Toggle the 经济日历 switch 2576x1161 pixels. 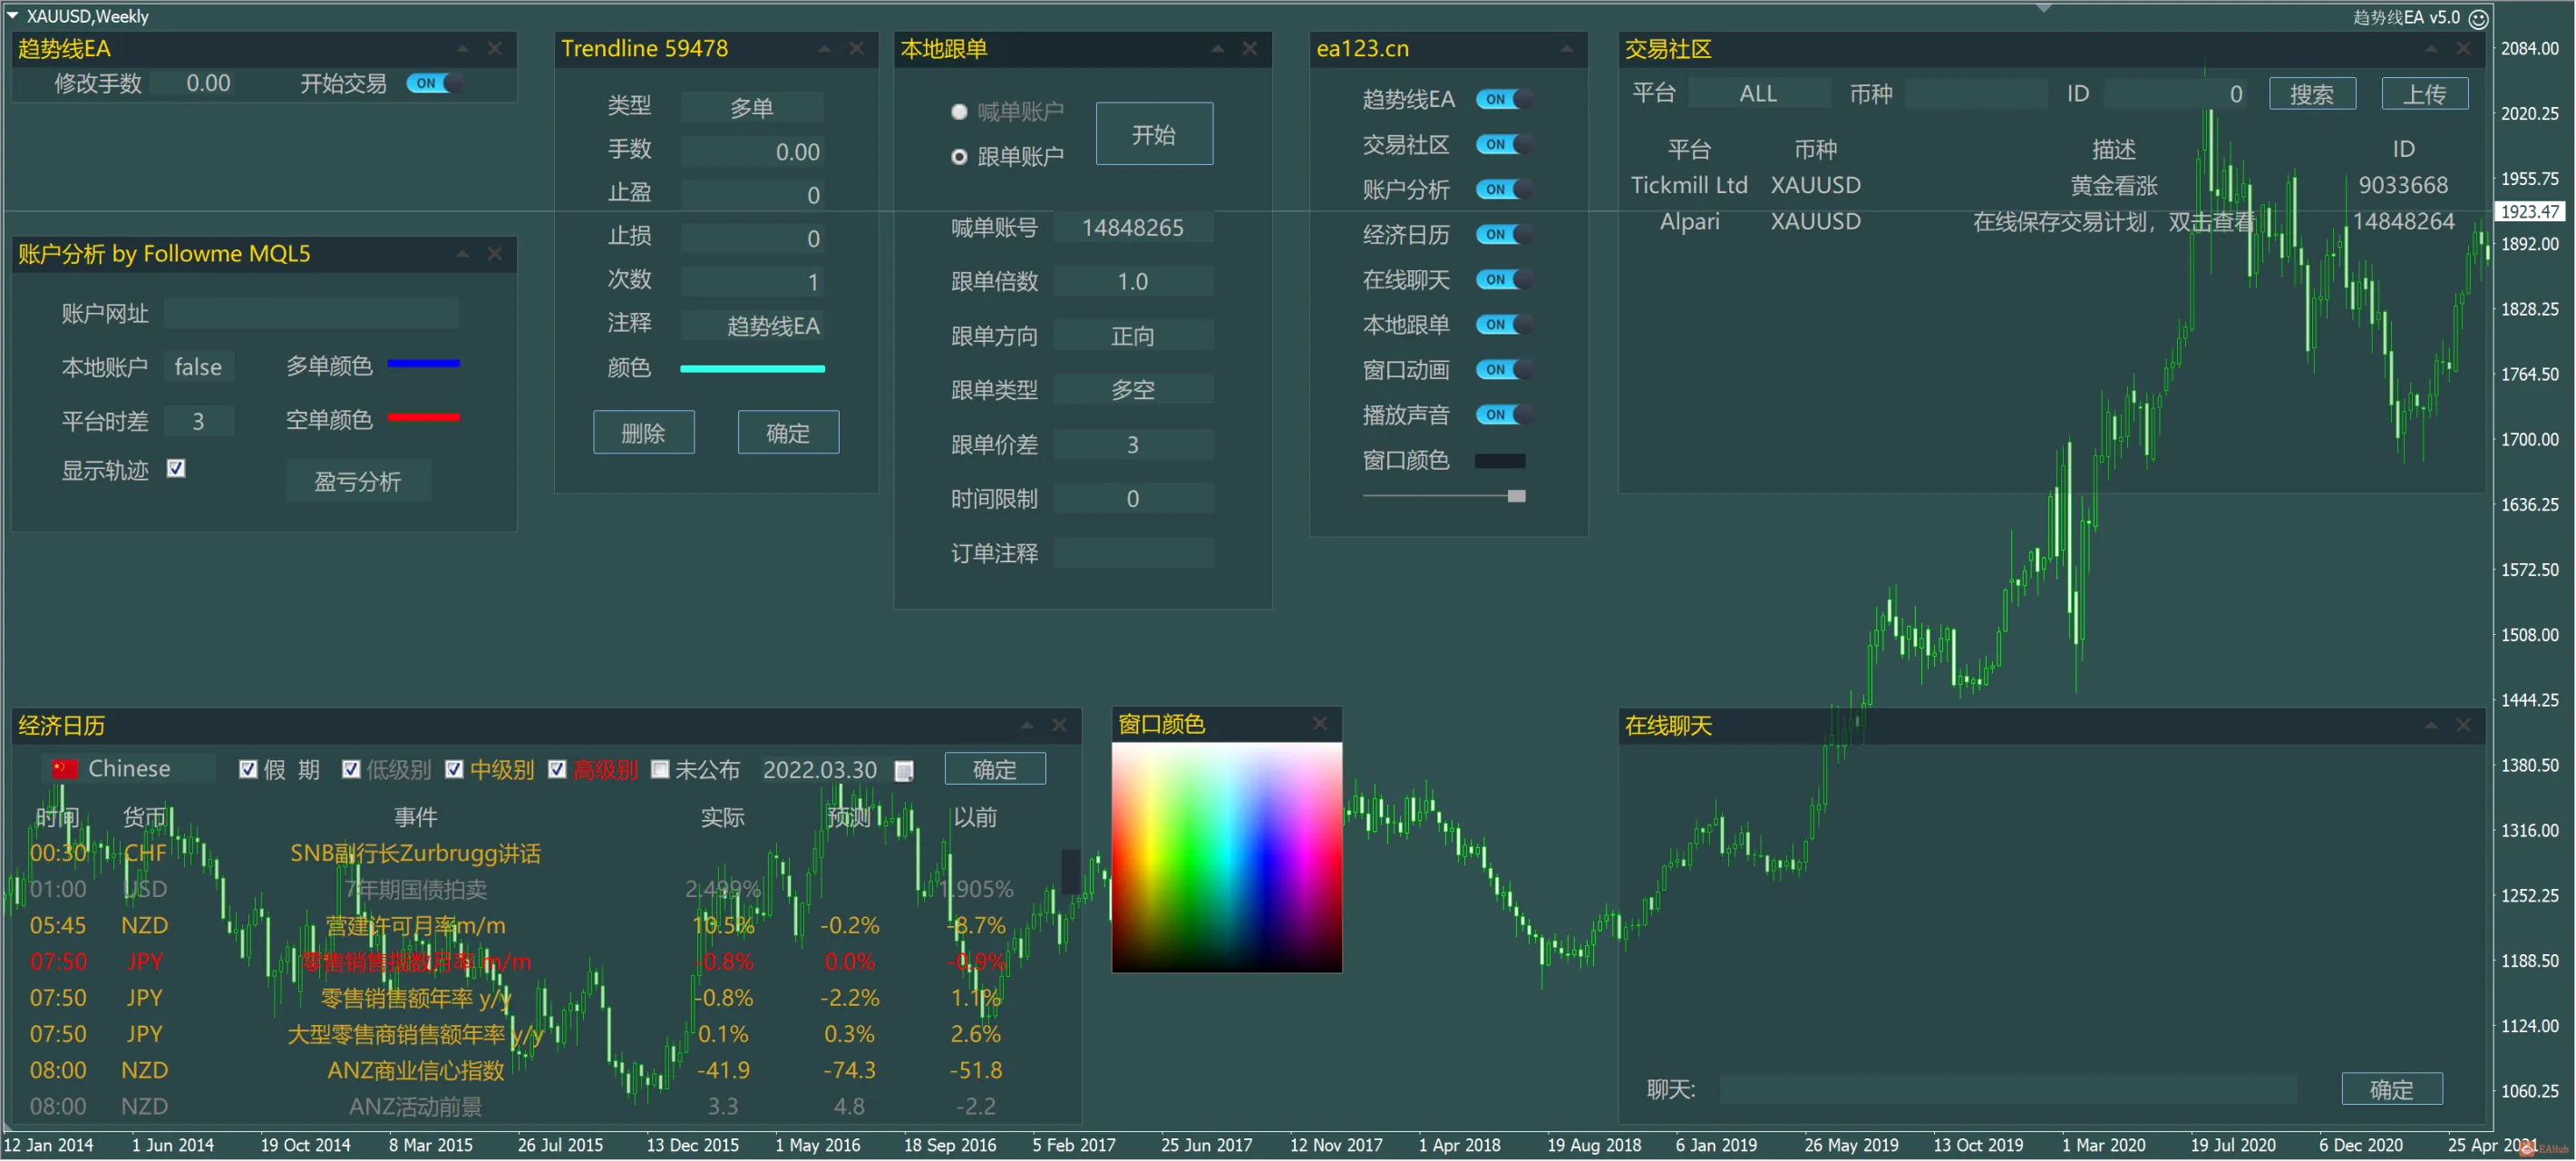(x=1503, y=234)
